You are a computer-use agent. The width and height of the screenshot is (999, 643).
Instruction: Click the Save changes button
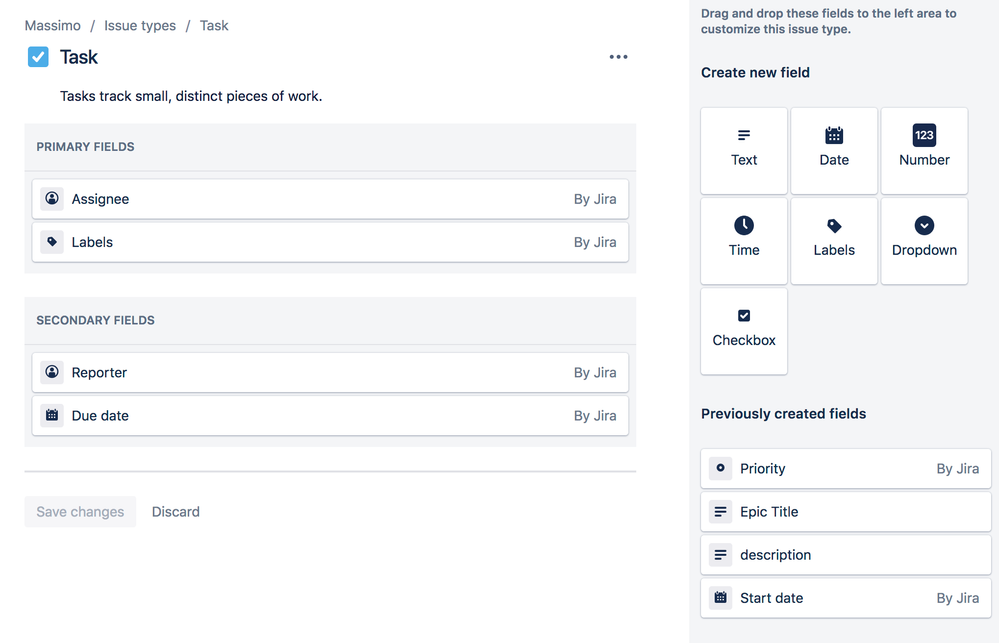(80, 511)
